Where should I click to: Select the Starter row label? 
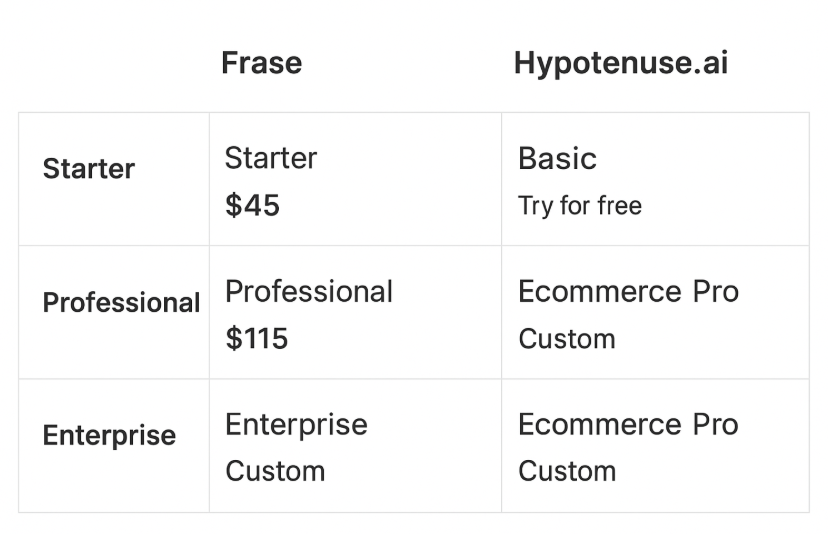(89, 169)
